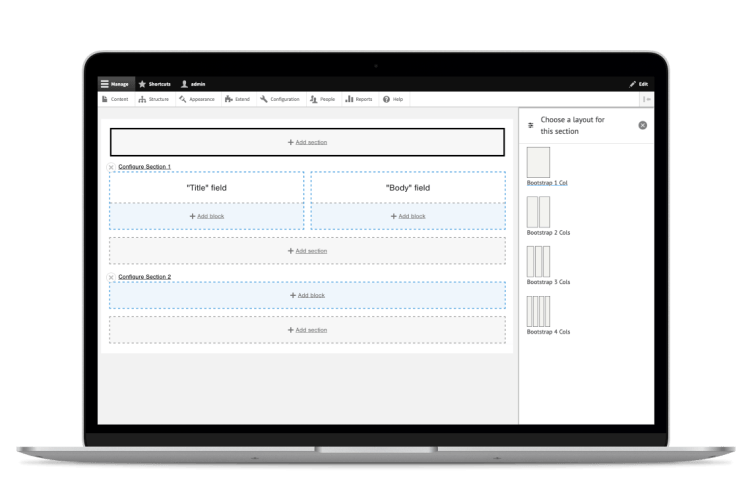This screenshot has height=501, width=750.
Task: Click Configure Section 1 link
Action: (x=144, y=166)
